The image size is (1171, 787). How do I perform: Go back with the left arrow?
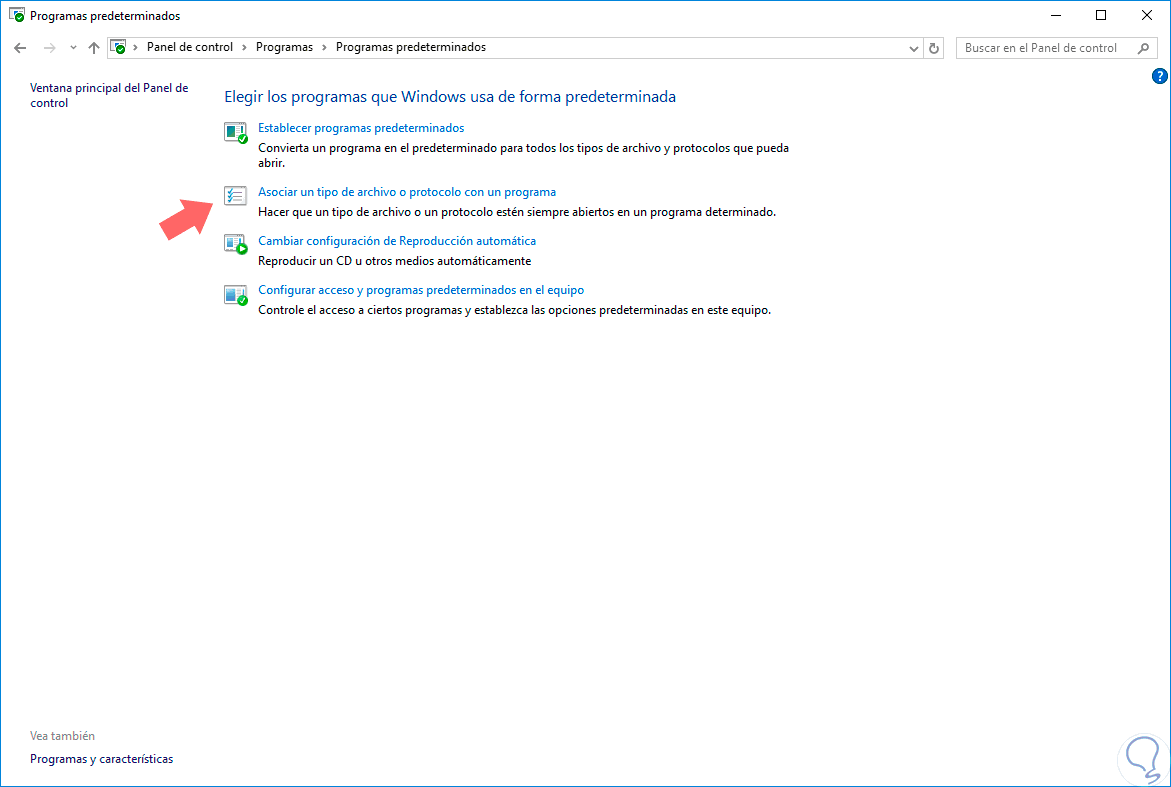20,48
